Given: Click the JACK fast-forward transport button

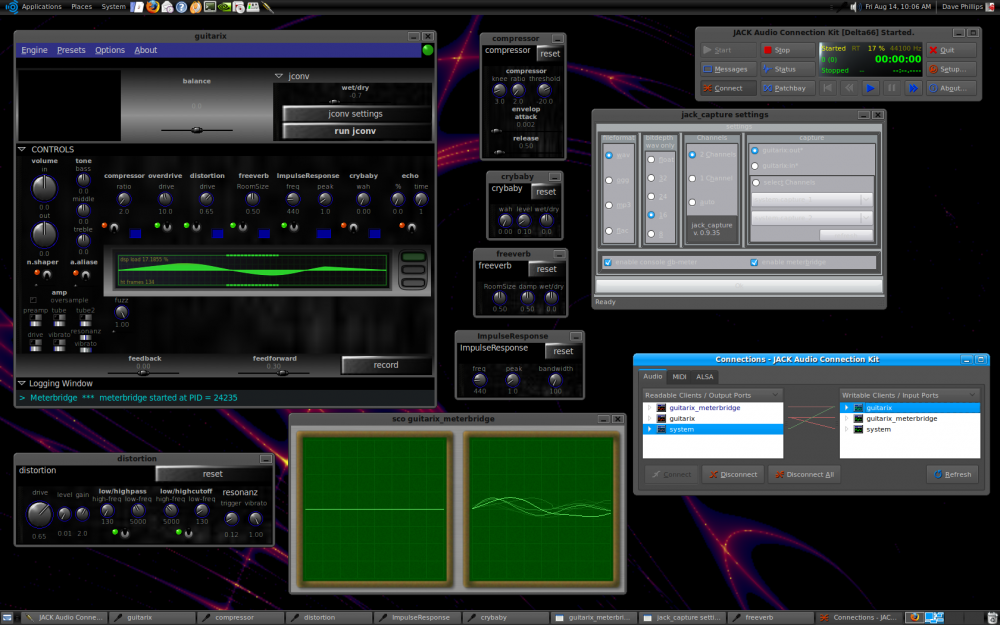Looking at the screenshot, I should 913,88.
